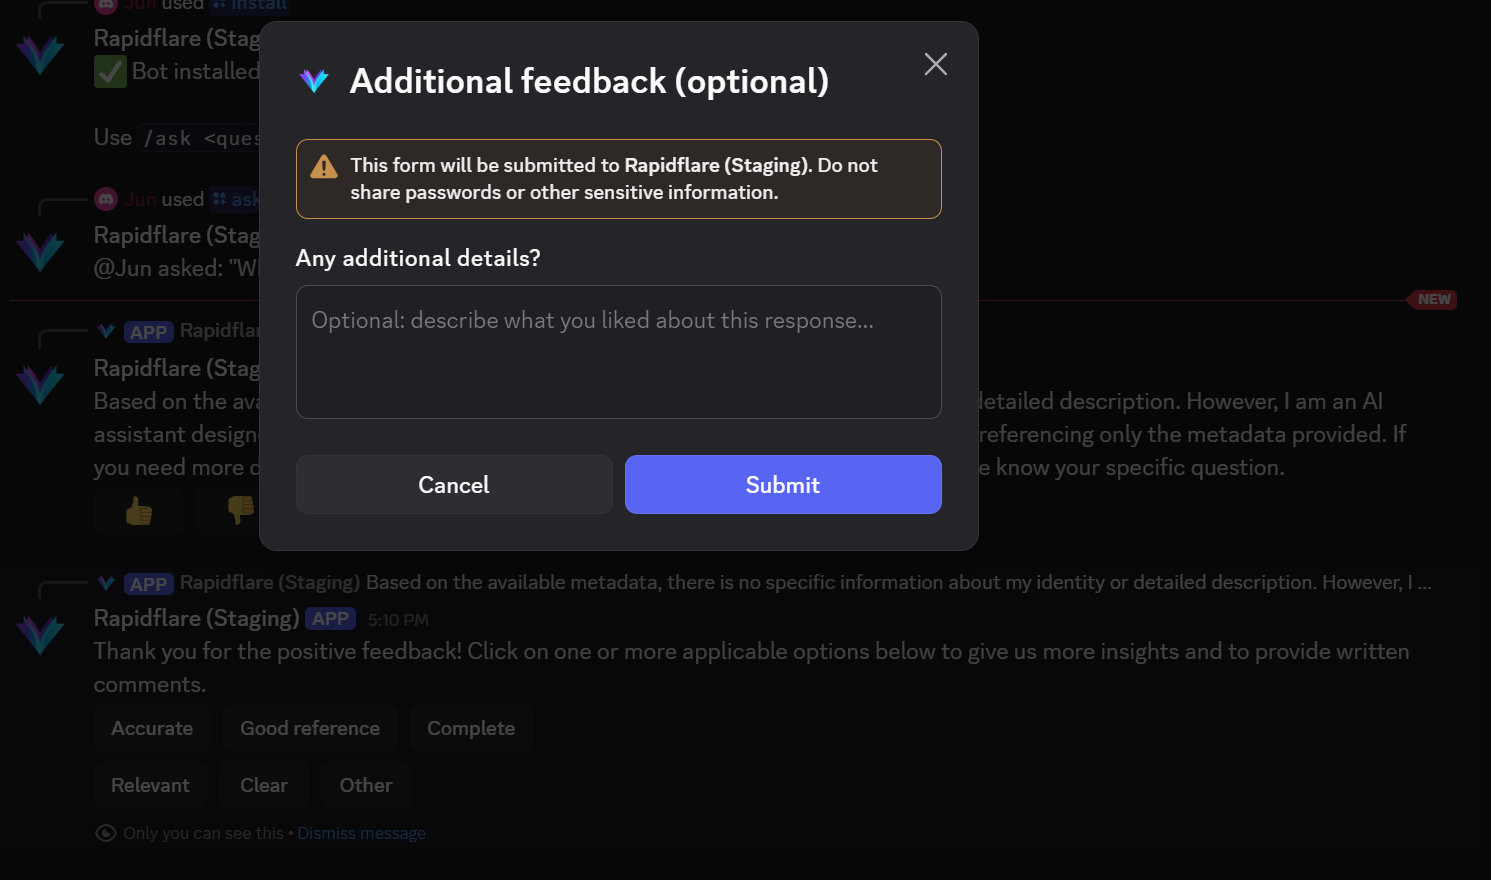This screenshot has width=1491, height=880.
Task: Click the NEW messages marker
Action: [1433, 299]
